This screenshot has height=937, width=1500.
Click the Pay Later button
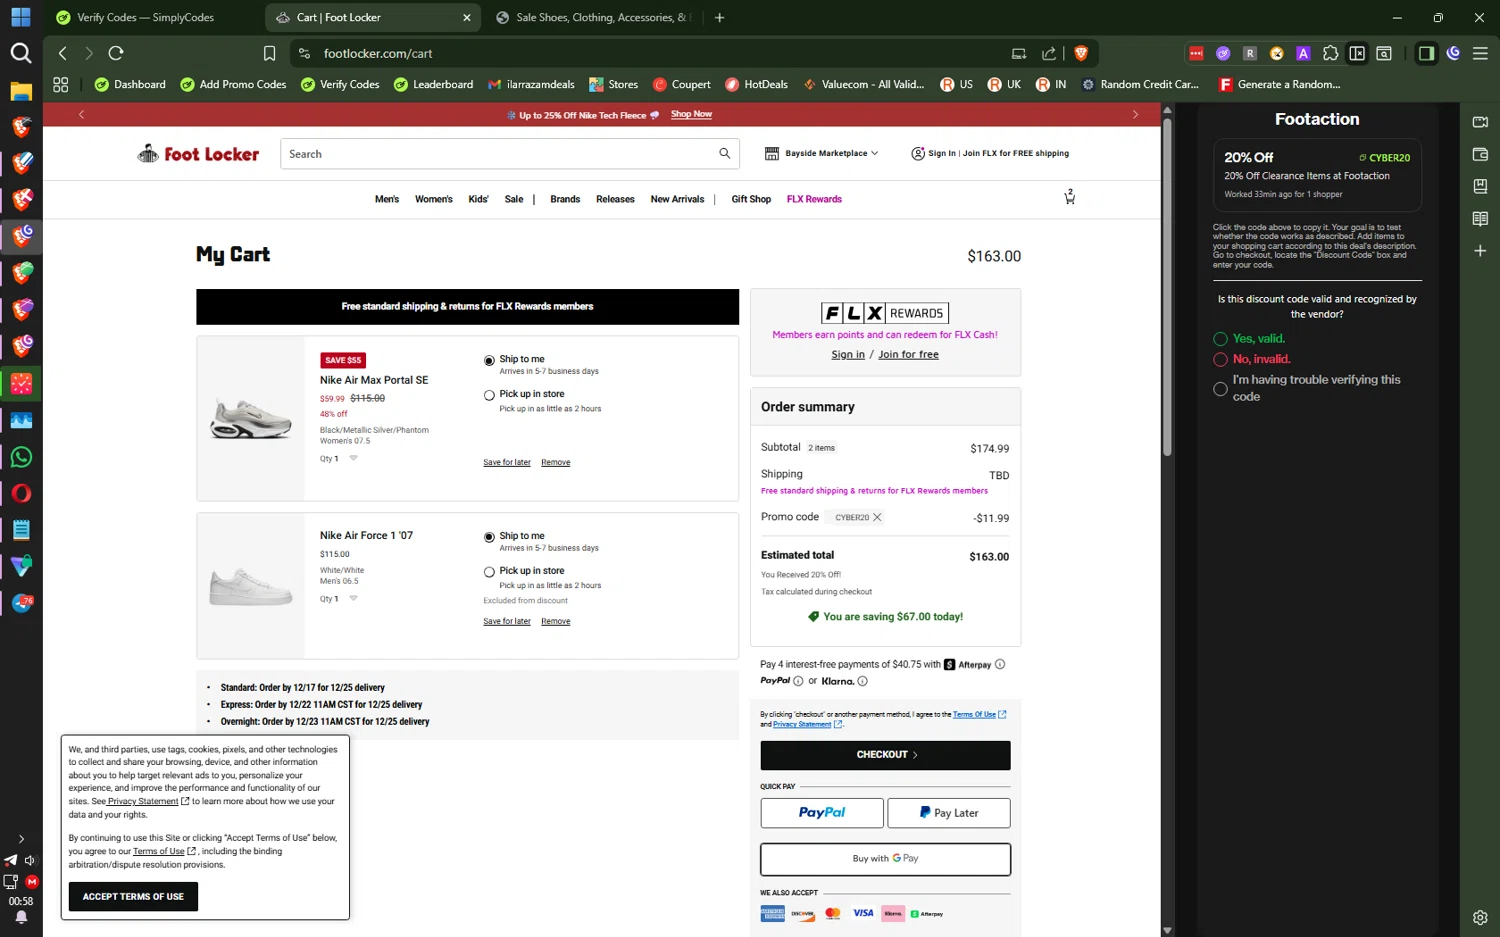coord(949,813)
